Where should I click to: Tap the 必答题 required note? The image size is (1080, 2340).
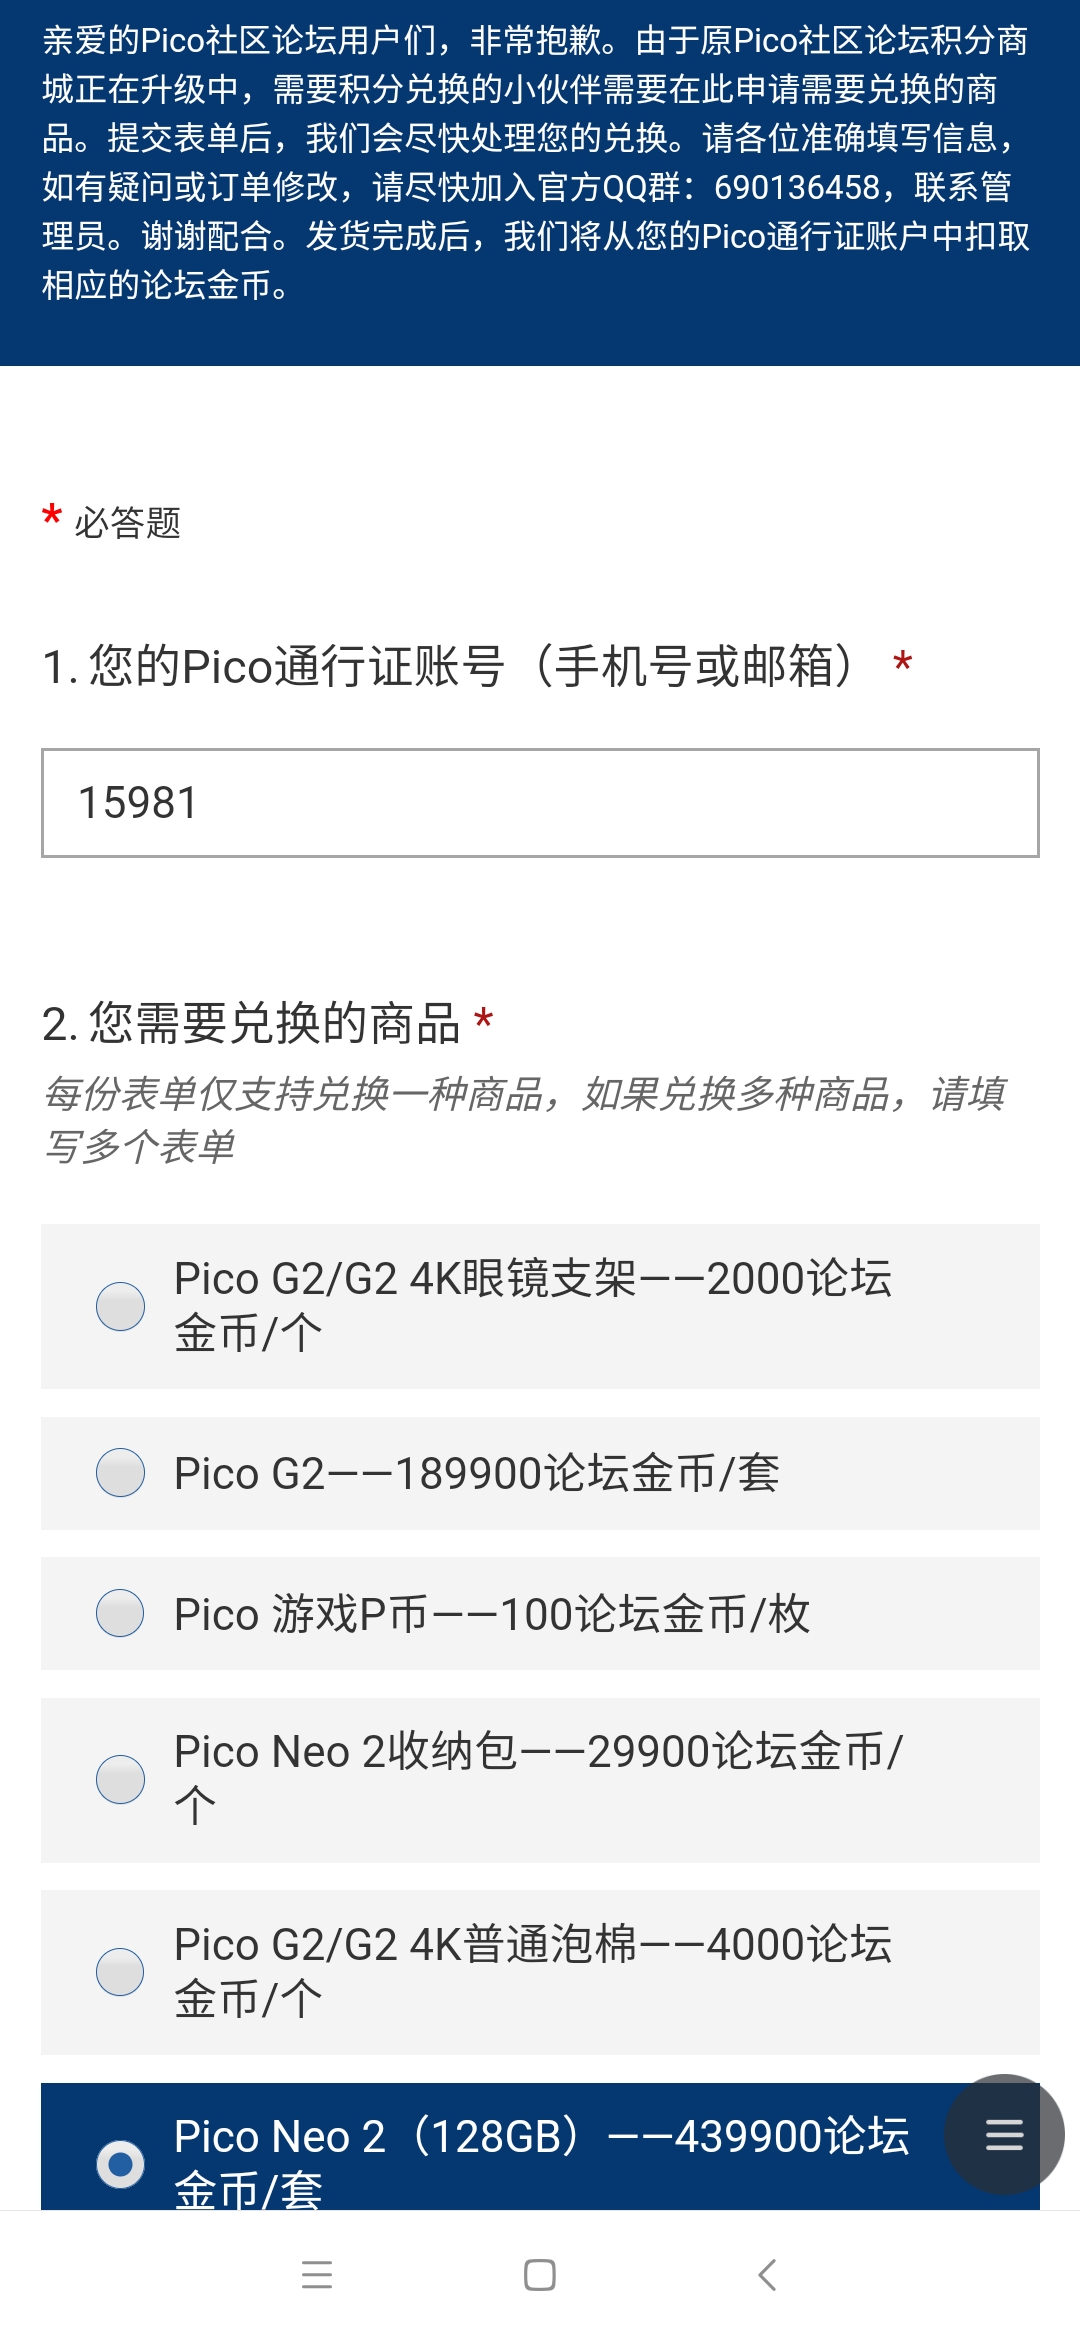pyautogui.click(x=127, y=523)
